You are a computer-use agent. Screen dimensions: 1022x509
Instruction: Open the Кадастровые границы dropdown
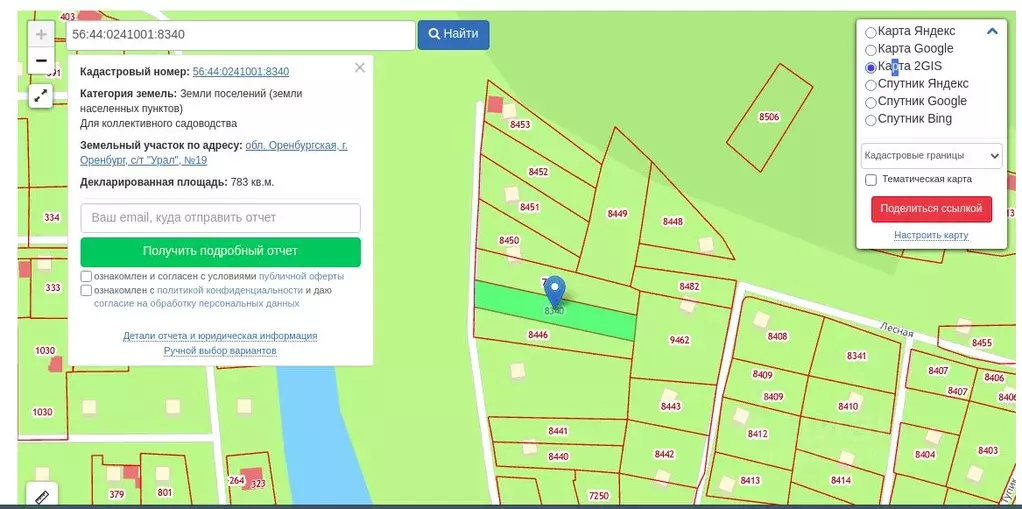click(x=931, y=156)
